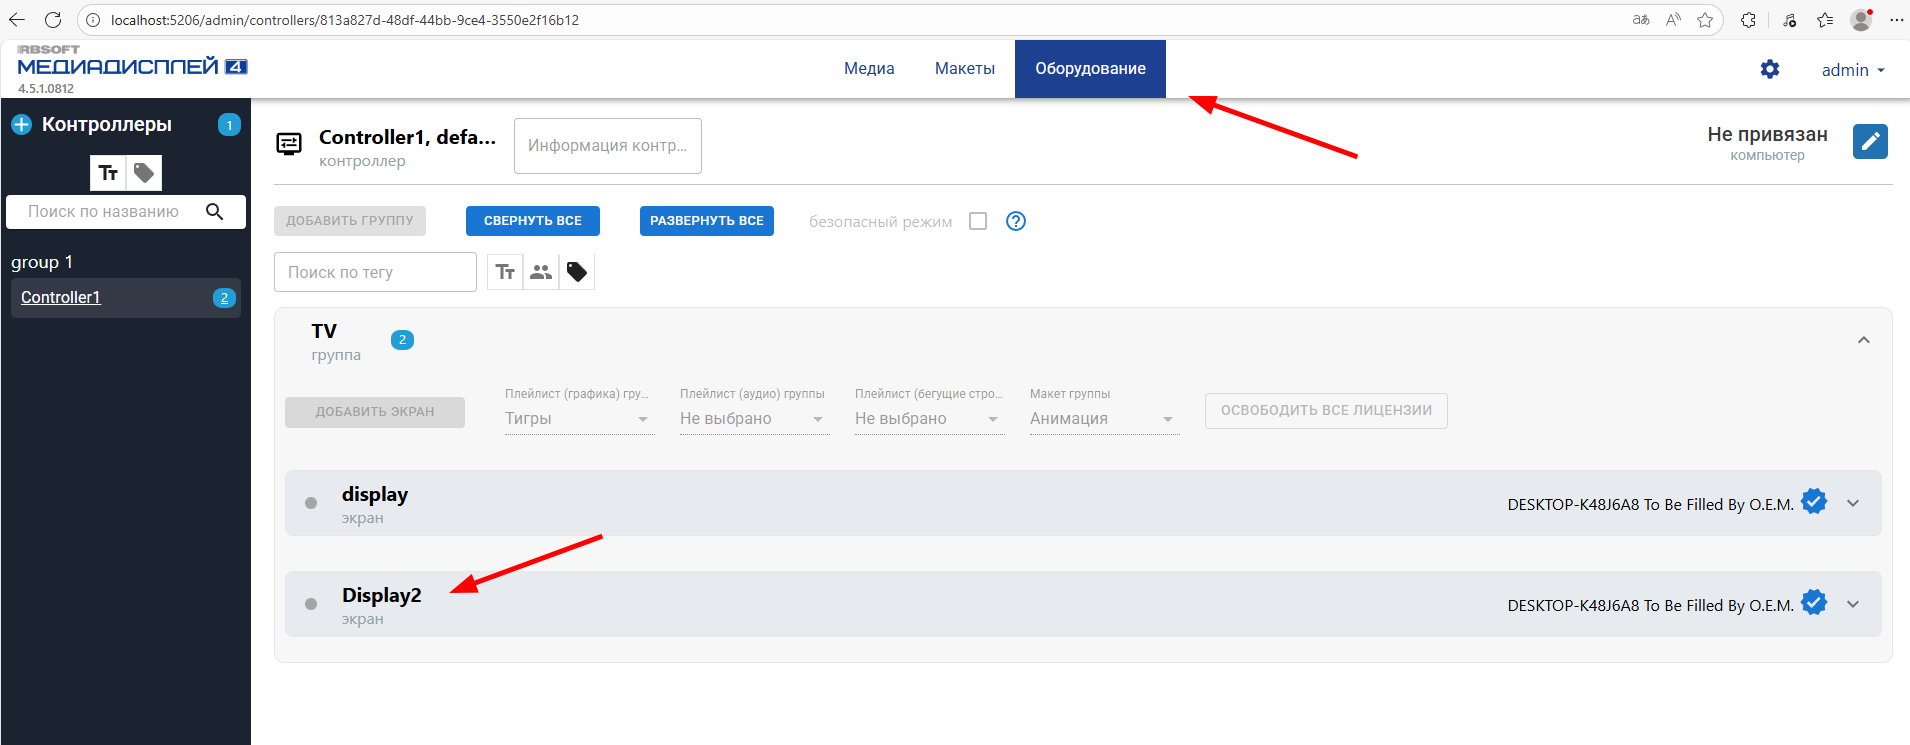The height and width of the screenshot is (745, 1910).
Task: Click the verified badge on Display2 row
Action: (1814, 603)
